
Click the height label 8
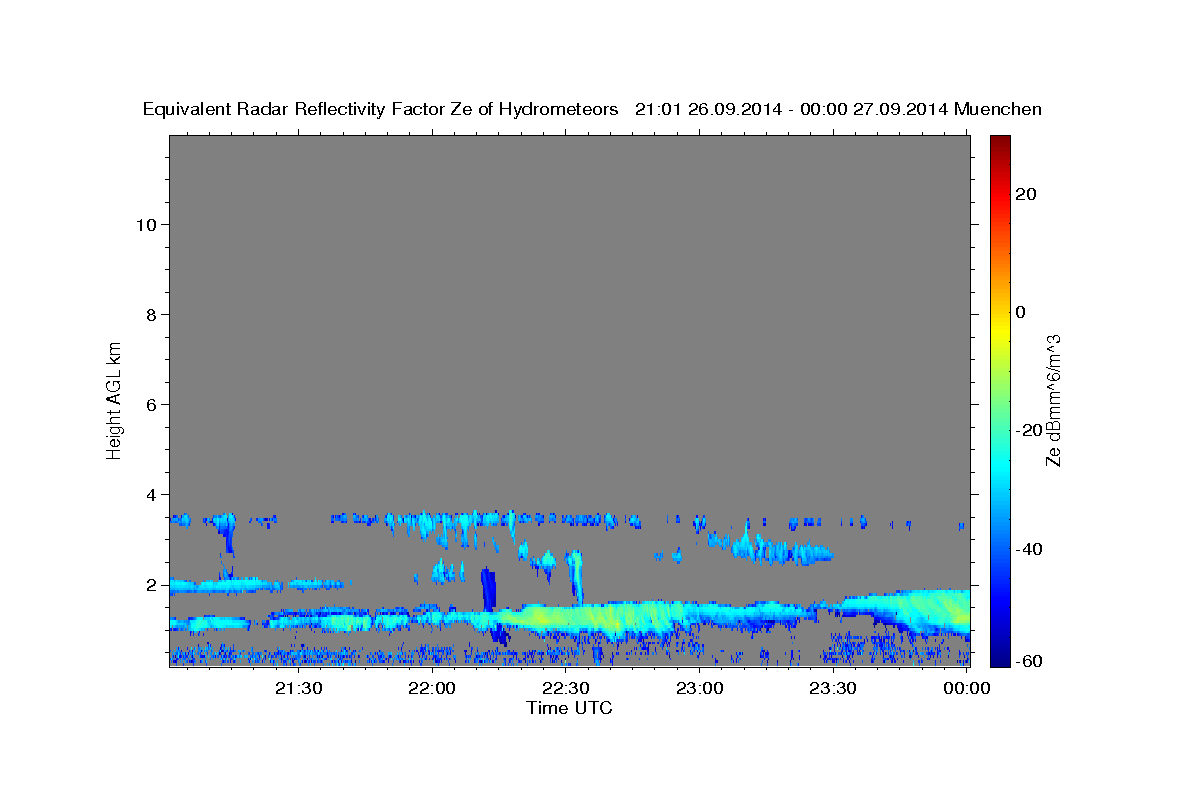pyautogui.click(x=151, y=315)
